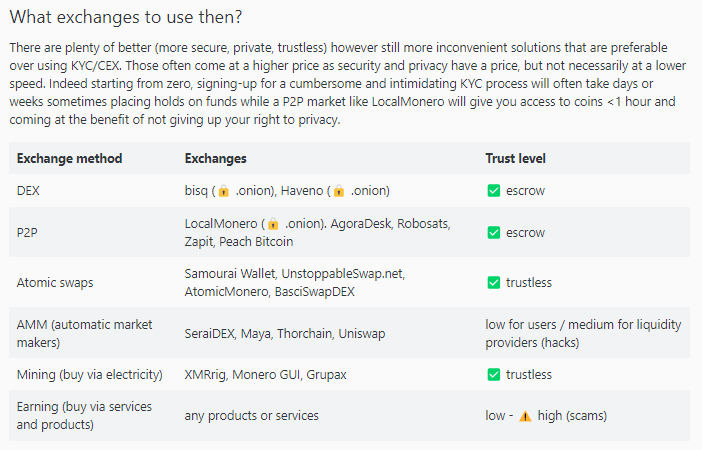Image resolution: width=702 pixels, height=450 pixels.
Task: Open the bisq exchange link
Action: click(196, 191)
